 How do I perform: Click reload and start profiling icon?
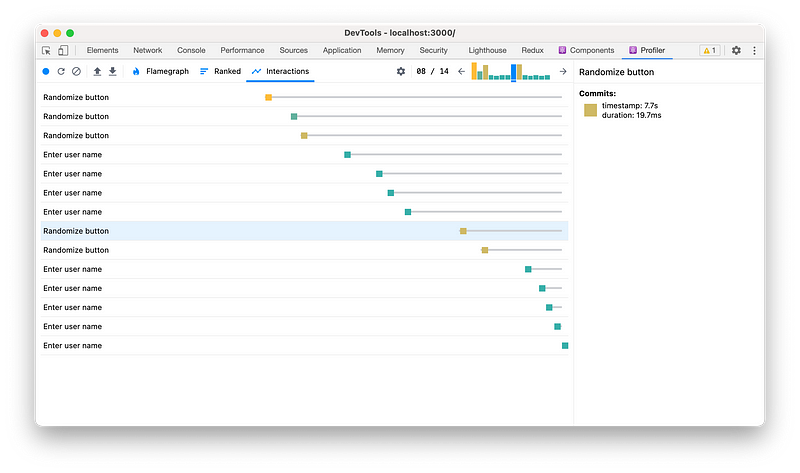61,72
